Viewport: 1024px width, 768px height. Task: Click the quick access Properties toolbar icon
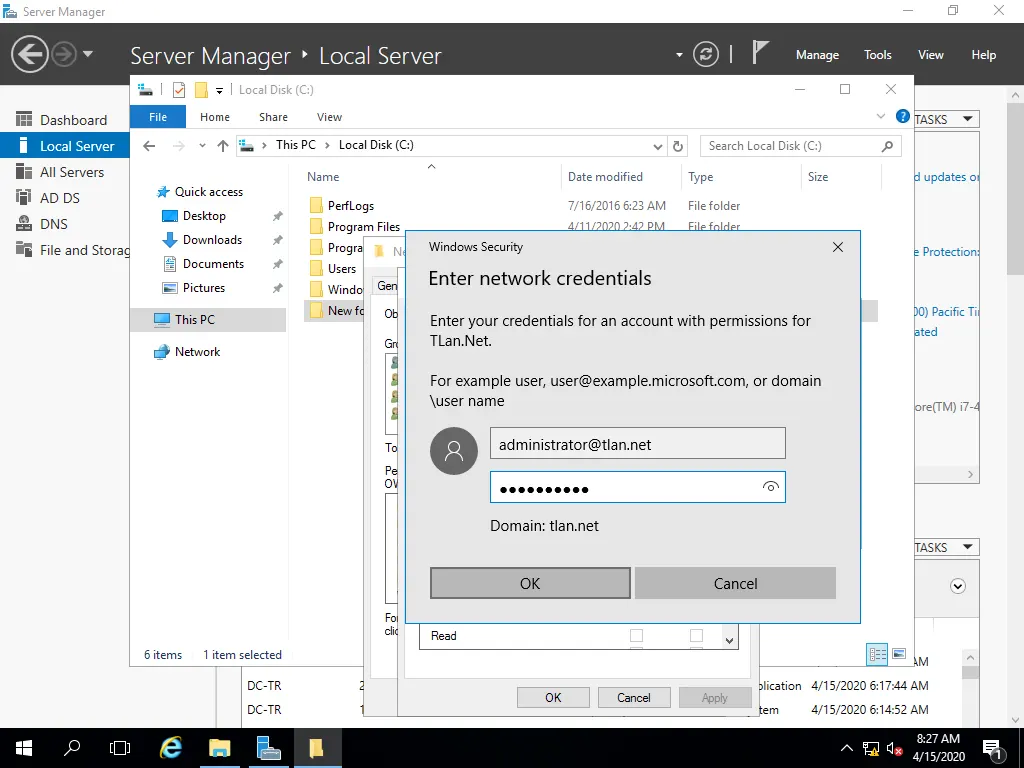[x=178, y=90]
